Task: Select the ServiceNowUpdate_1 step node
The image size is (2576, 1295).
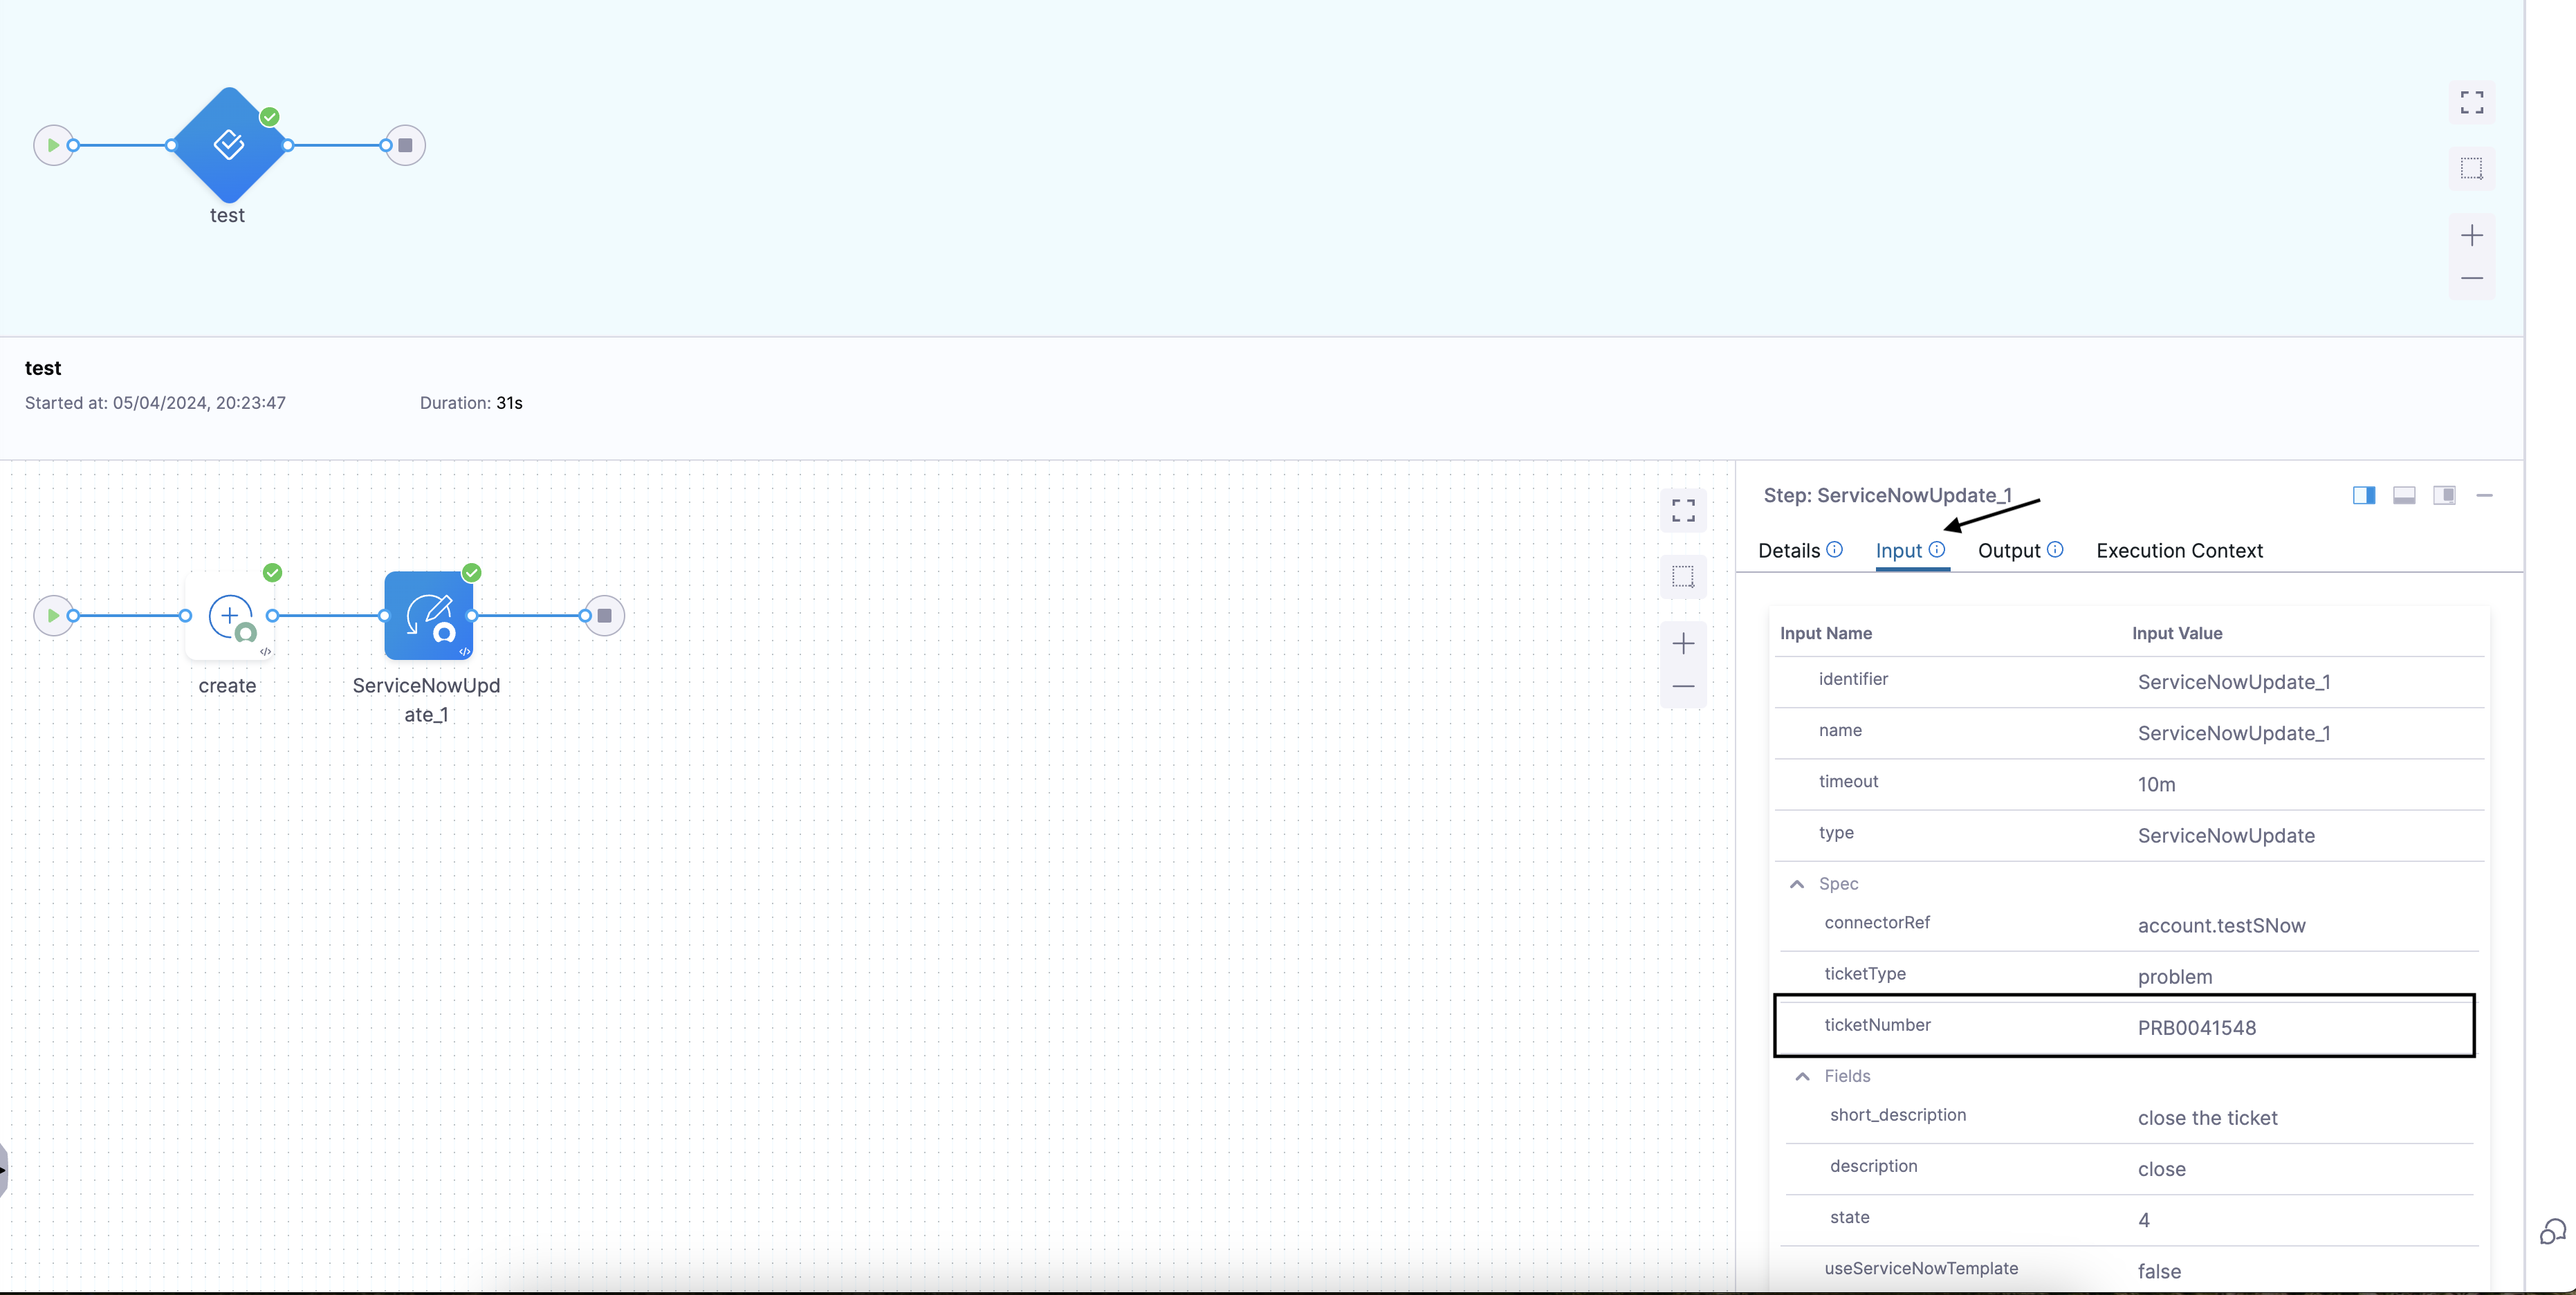Action: [x=428, y=616]
